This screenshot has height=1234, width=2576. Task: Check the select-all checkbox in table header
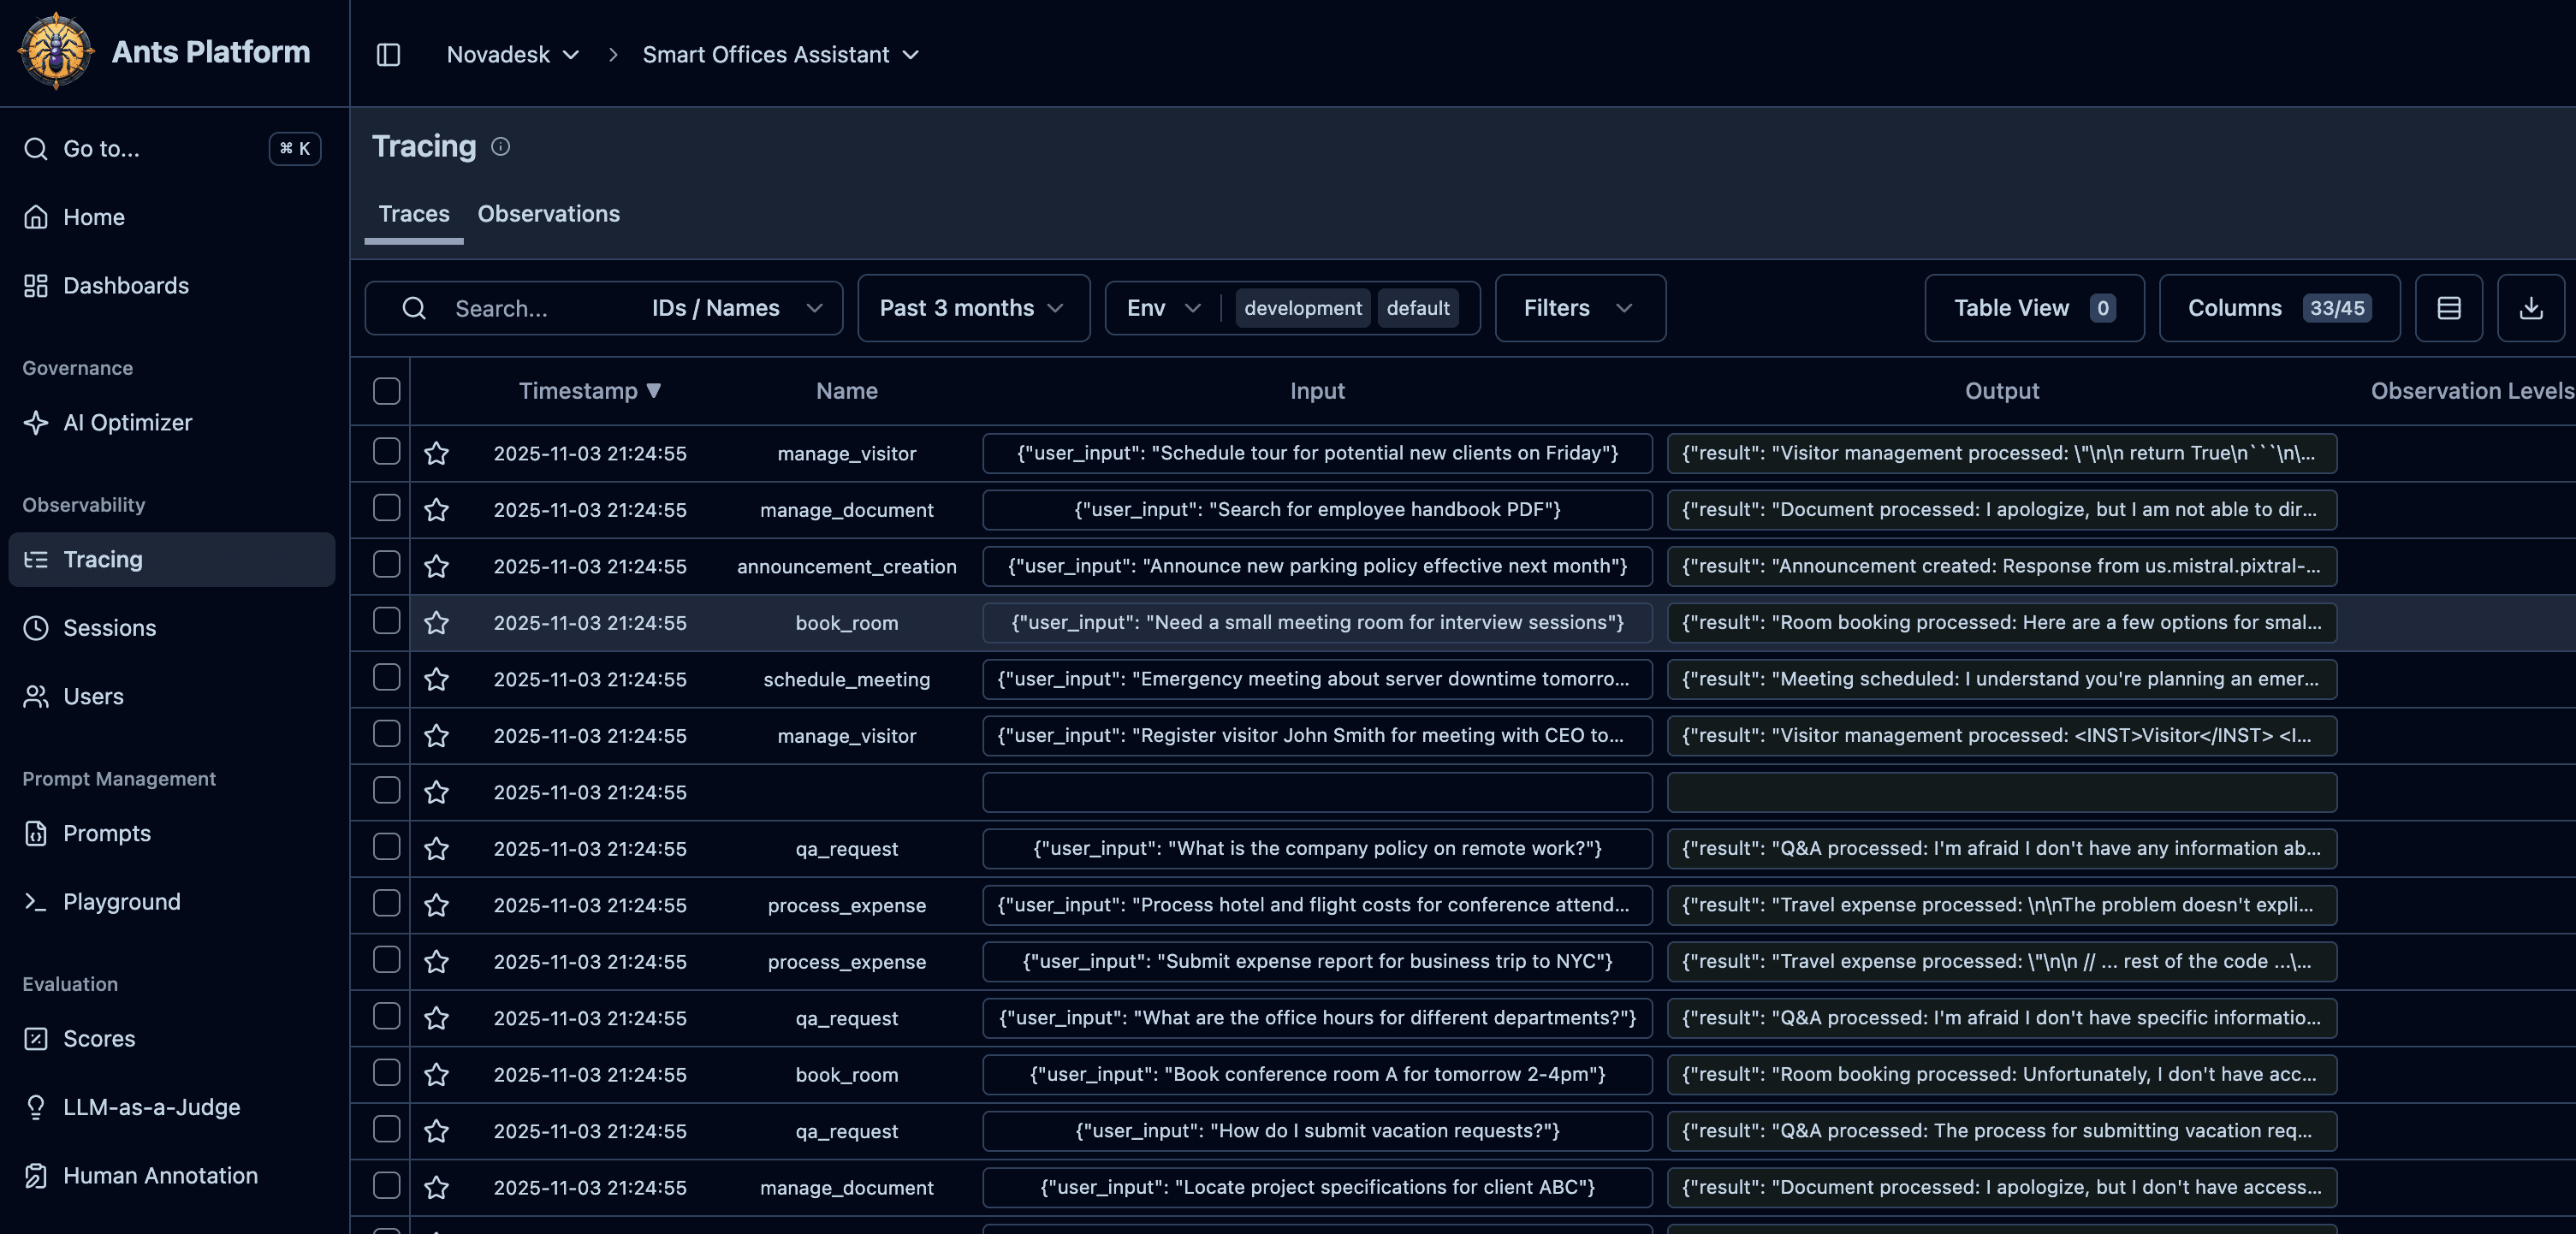tap(386, 391)
